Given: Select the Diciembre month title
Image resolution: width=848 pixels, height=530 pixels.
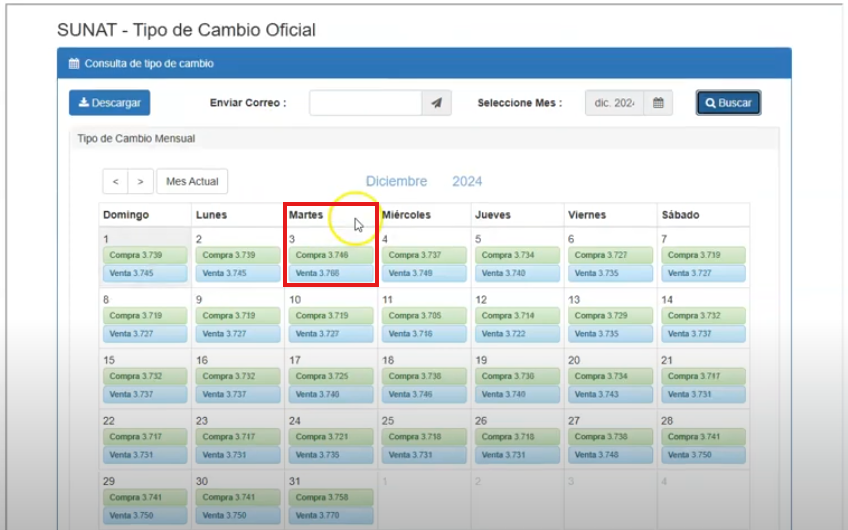Looking at the screenshot, I should click(396, 181).
